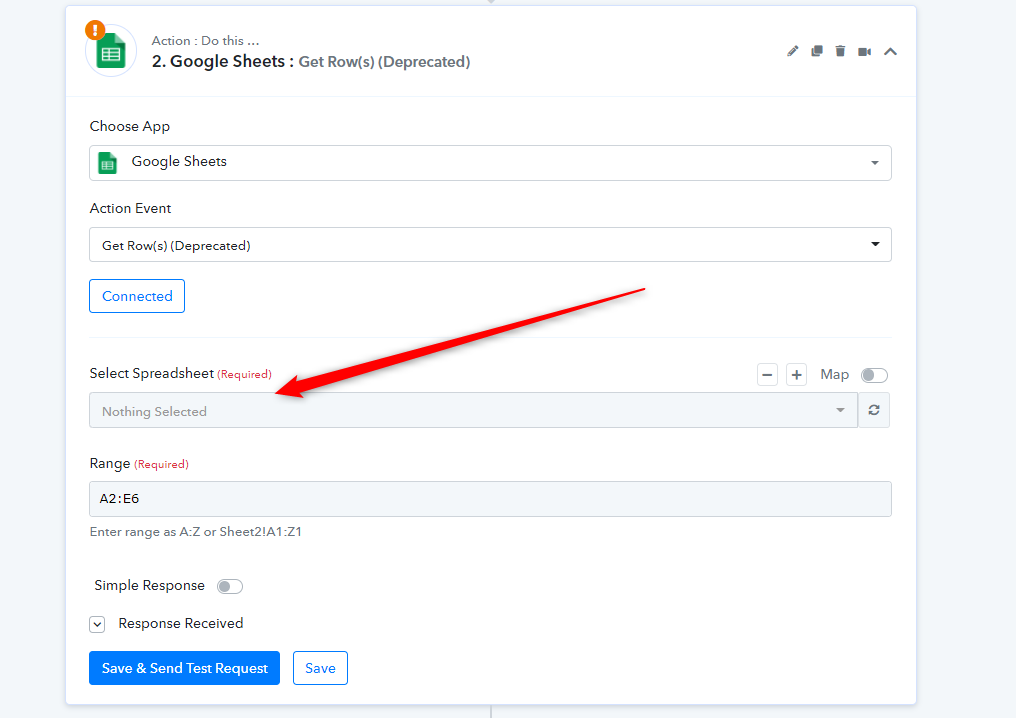The image size is (1016, 718).
Task: Click the Connected button
Action: (x=137, y=296)
